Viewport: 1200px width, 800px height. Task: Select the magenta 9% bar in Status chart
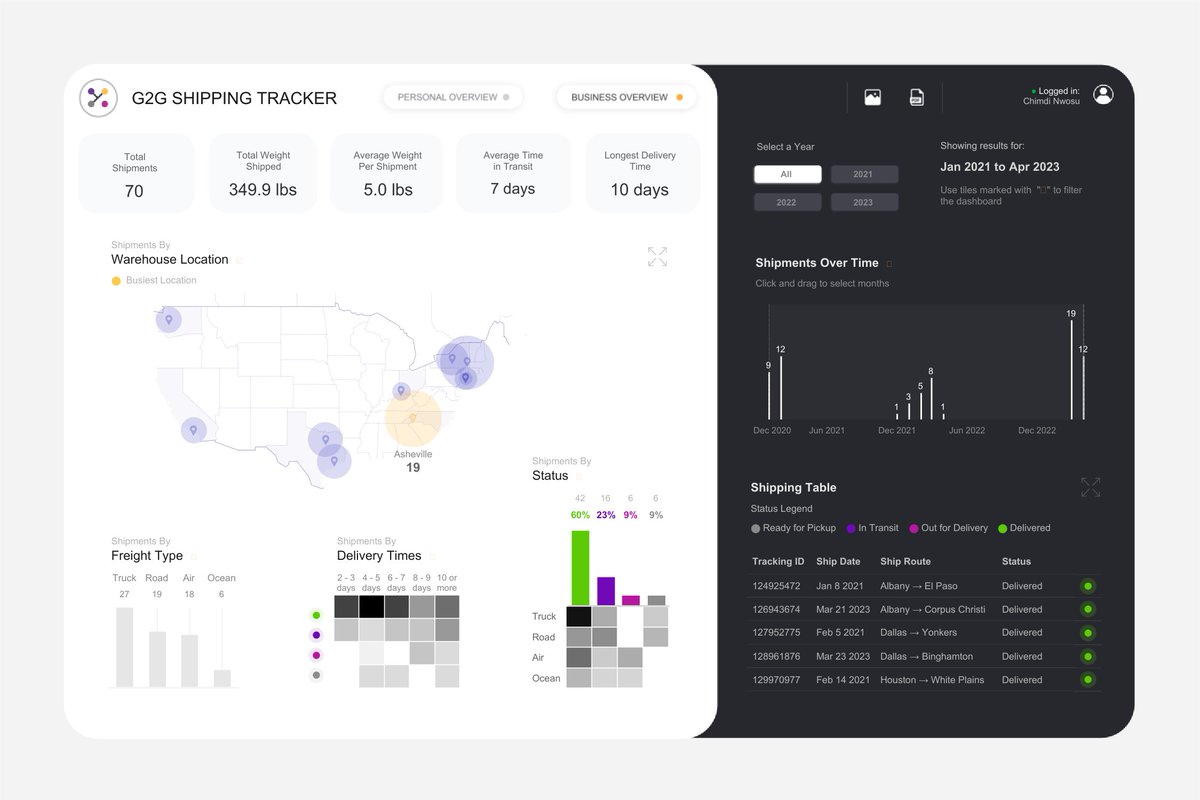631,600
